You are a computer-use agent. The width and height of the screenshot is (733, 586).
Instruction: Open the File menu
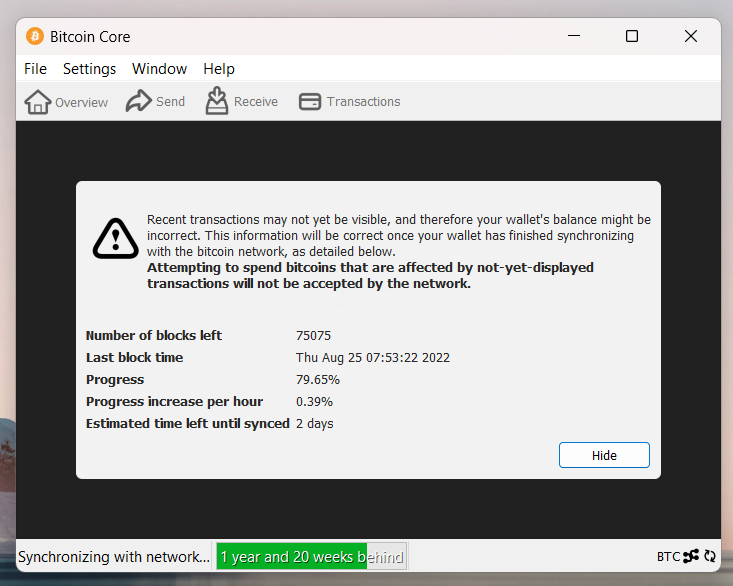pos(36,69)
